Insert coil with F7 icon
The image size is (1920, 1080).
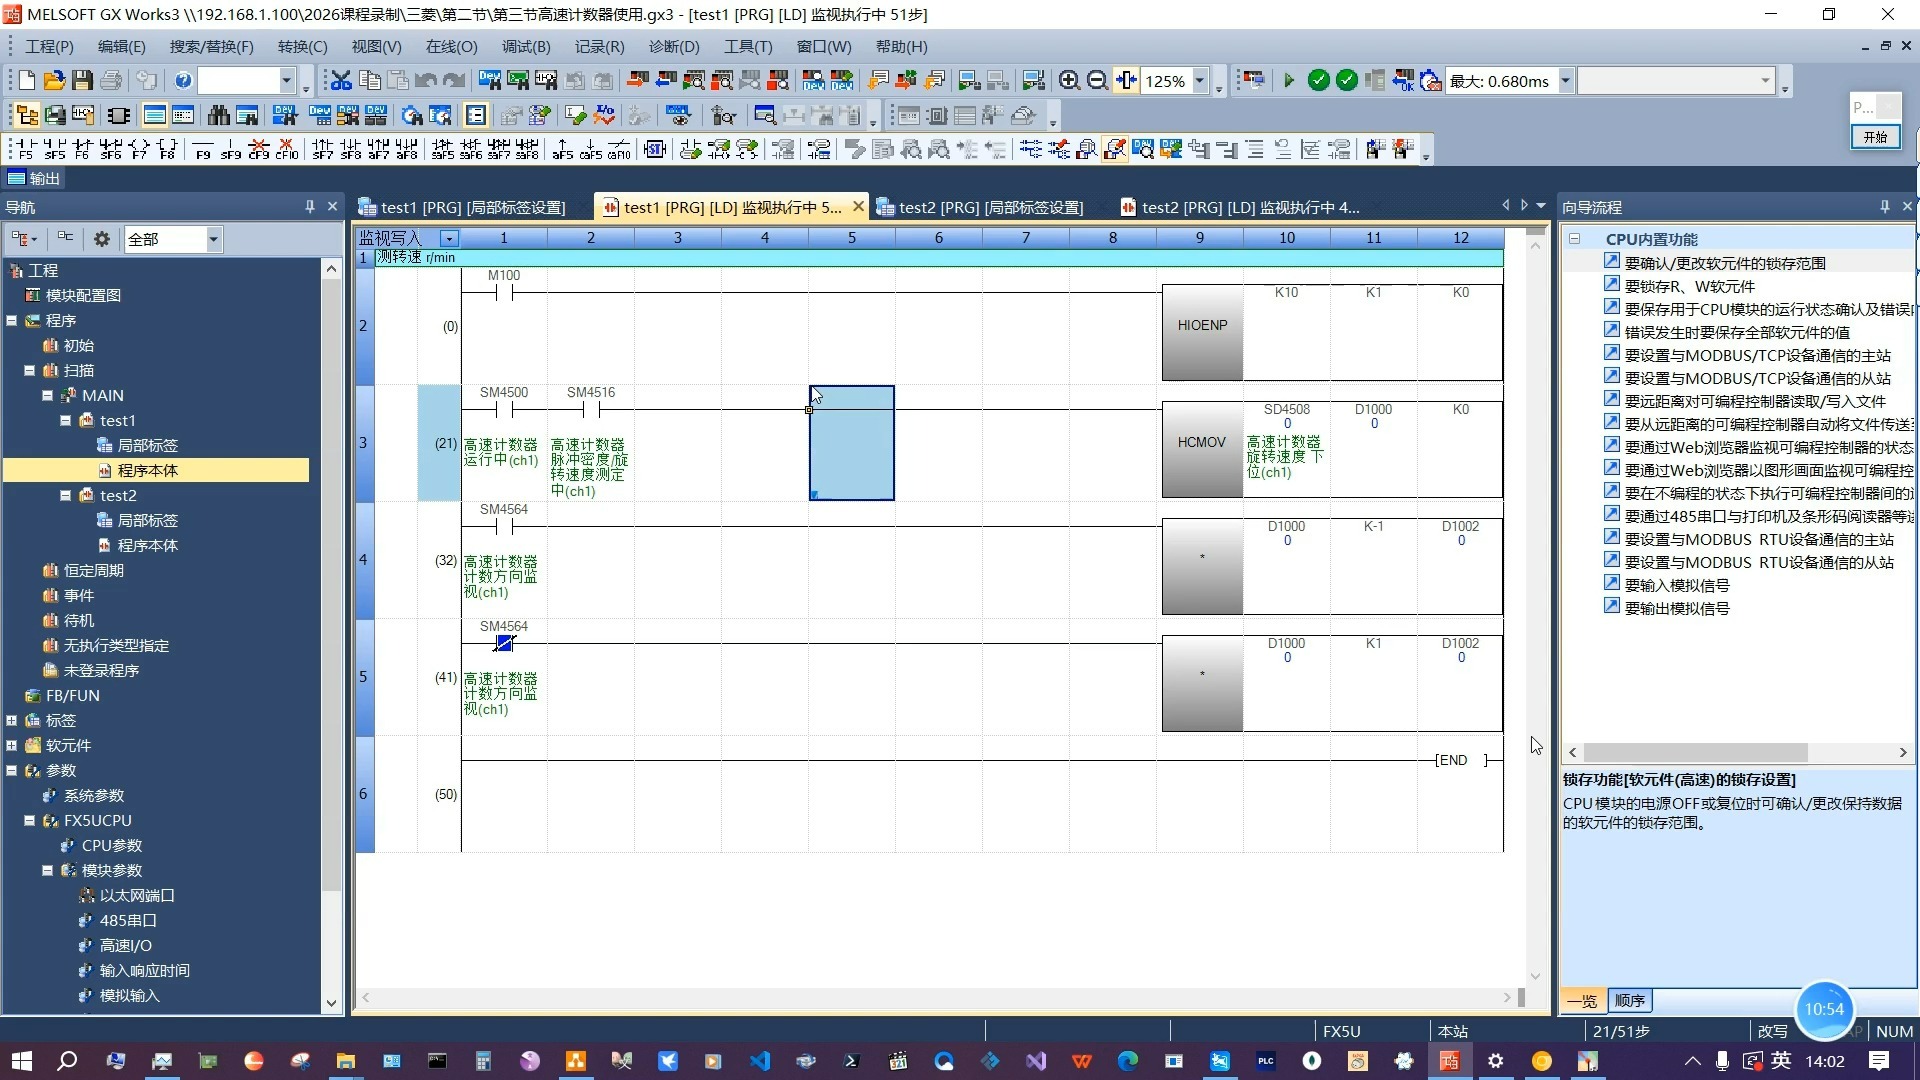point(139,150)
